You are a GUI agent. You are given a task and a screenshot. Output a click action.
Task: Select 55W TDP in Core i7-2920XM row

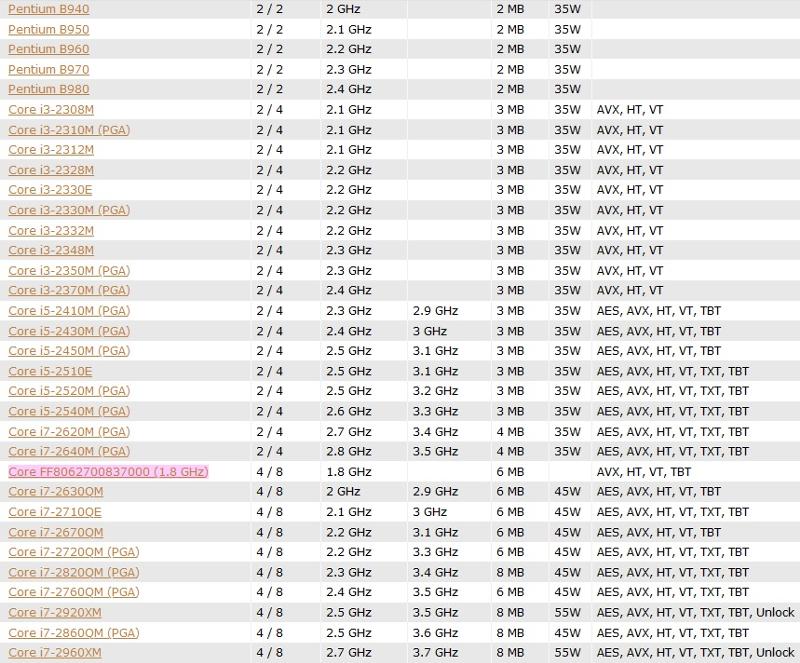[567, 612]
